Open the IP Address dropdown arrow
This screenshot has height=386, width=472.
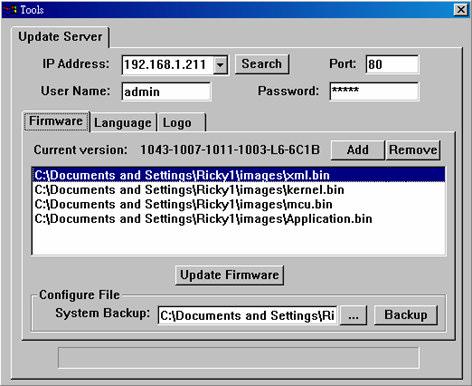tap(220, 65)
